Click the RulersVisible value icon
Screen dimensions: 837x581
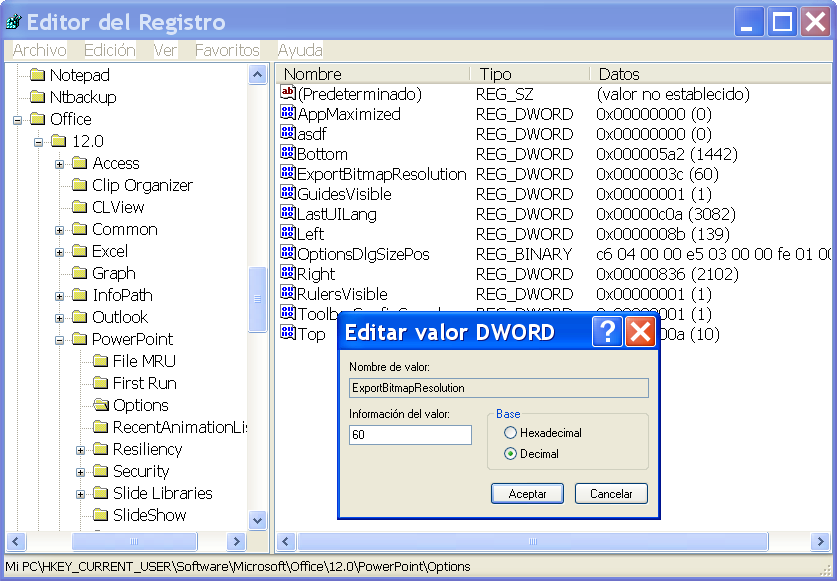pos(288,293)
